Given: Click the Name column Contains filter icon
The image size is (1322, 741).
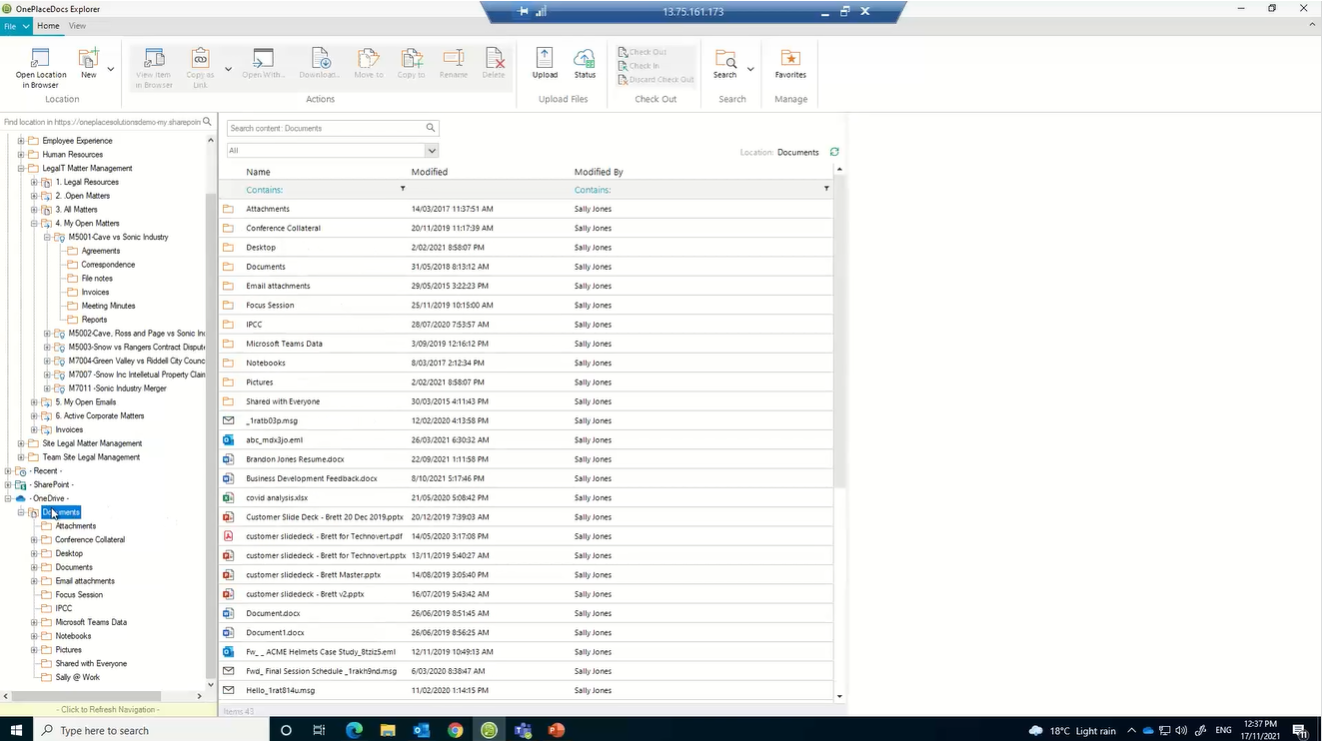Looking at the screenshot, I should coord(402,188).
